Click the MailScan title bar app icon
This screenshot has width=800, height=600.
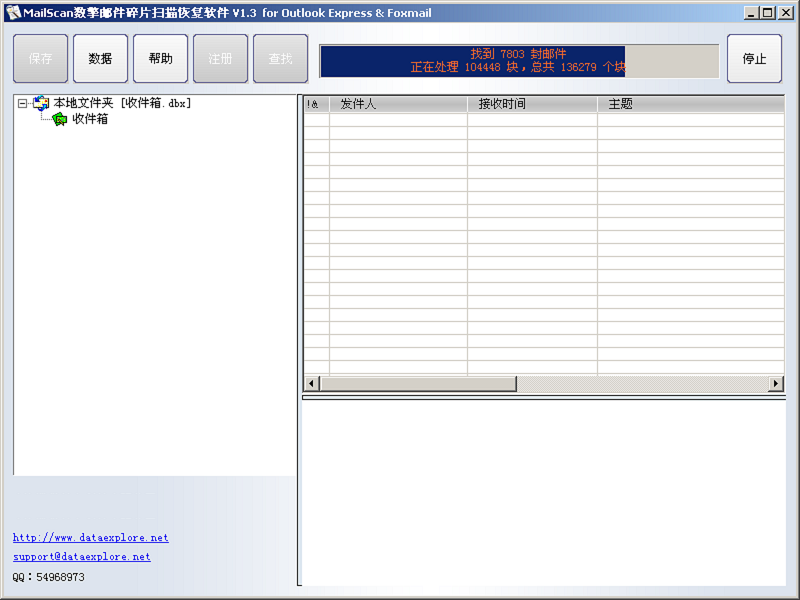click(14, 13)
